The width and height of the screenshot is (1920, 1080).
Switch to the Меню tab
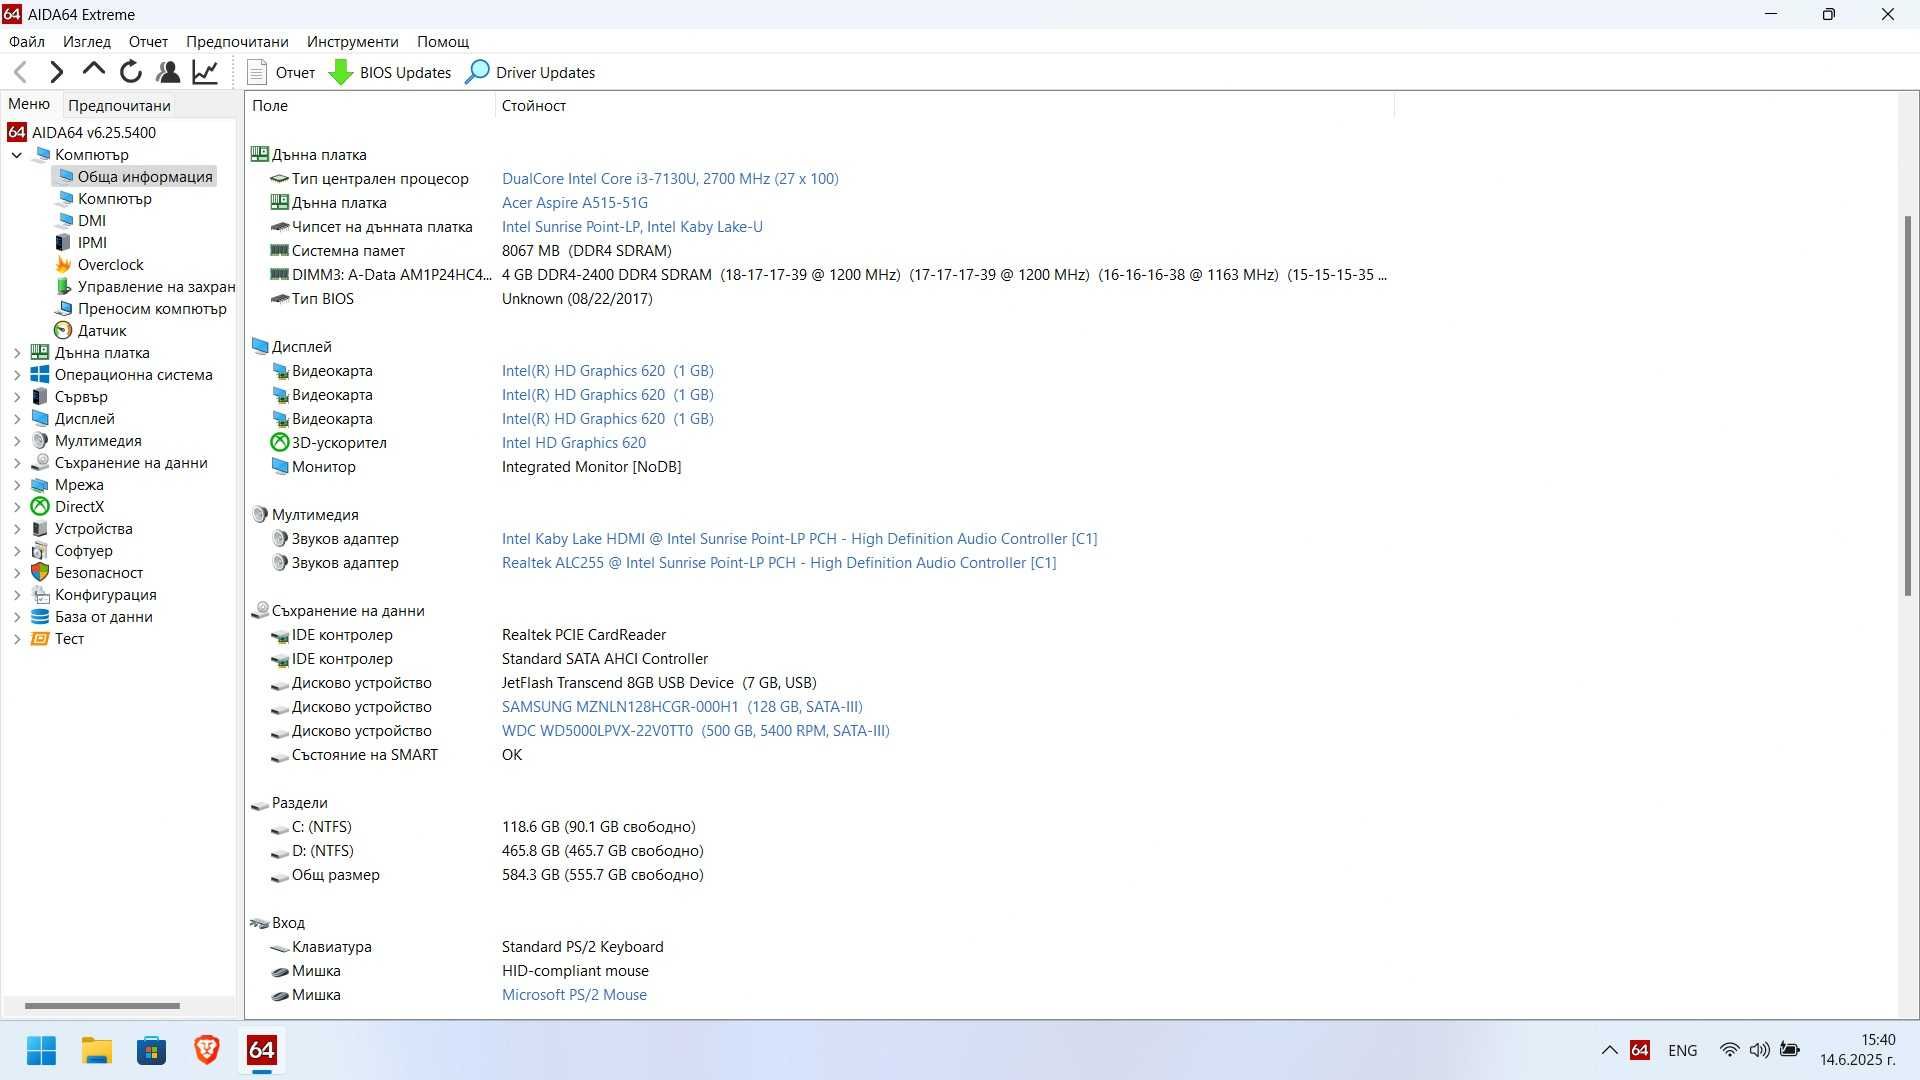[29, 104]
